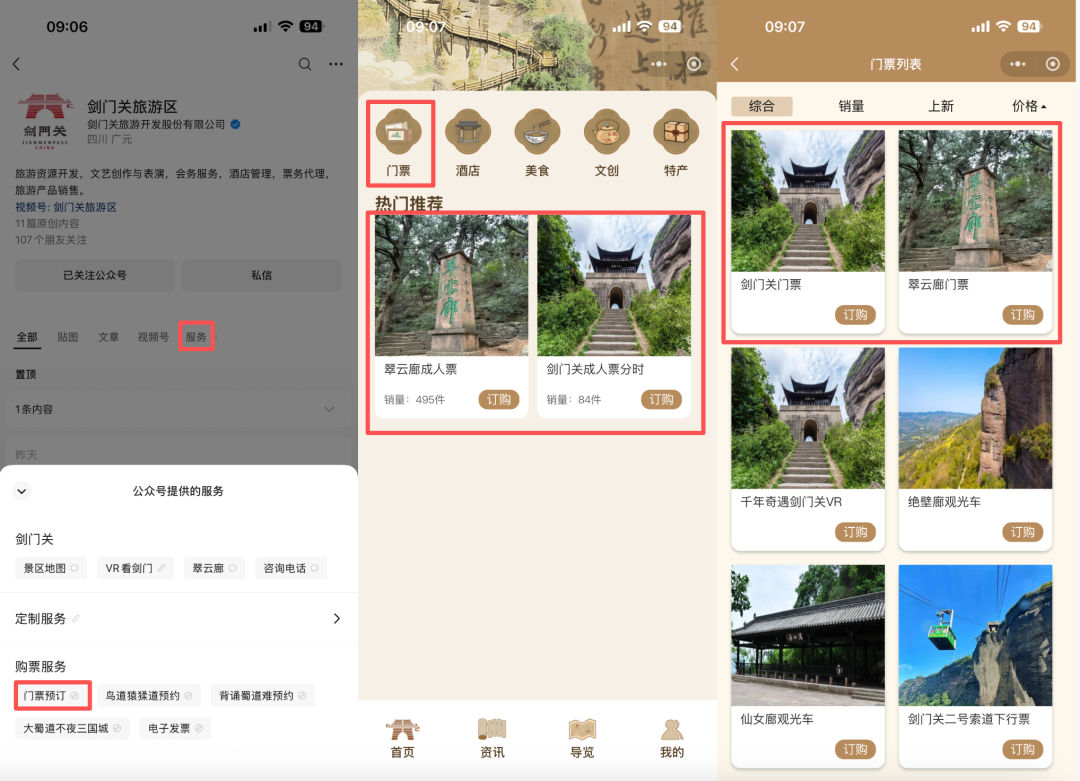Select the 销量 sort tab

pyautogui.click(x=851, y=106)
